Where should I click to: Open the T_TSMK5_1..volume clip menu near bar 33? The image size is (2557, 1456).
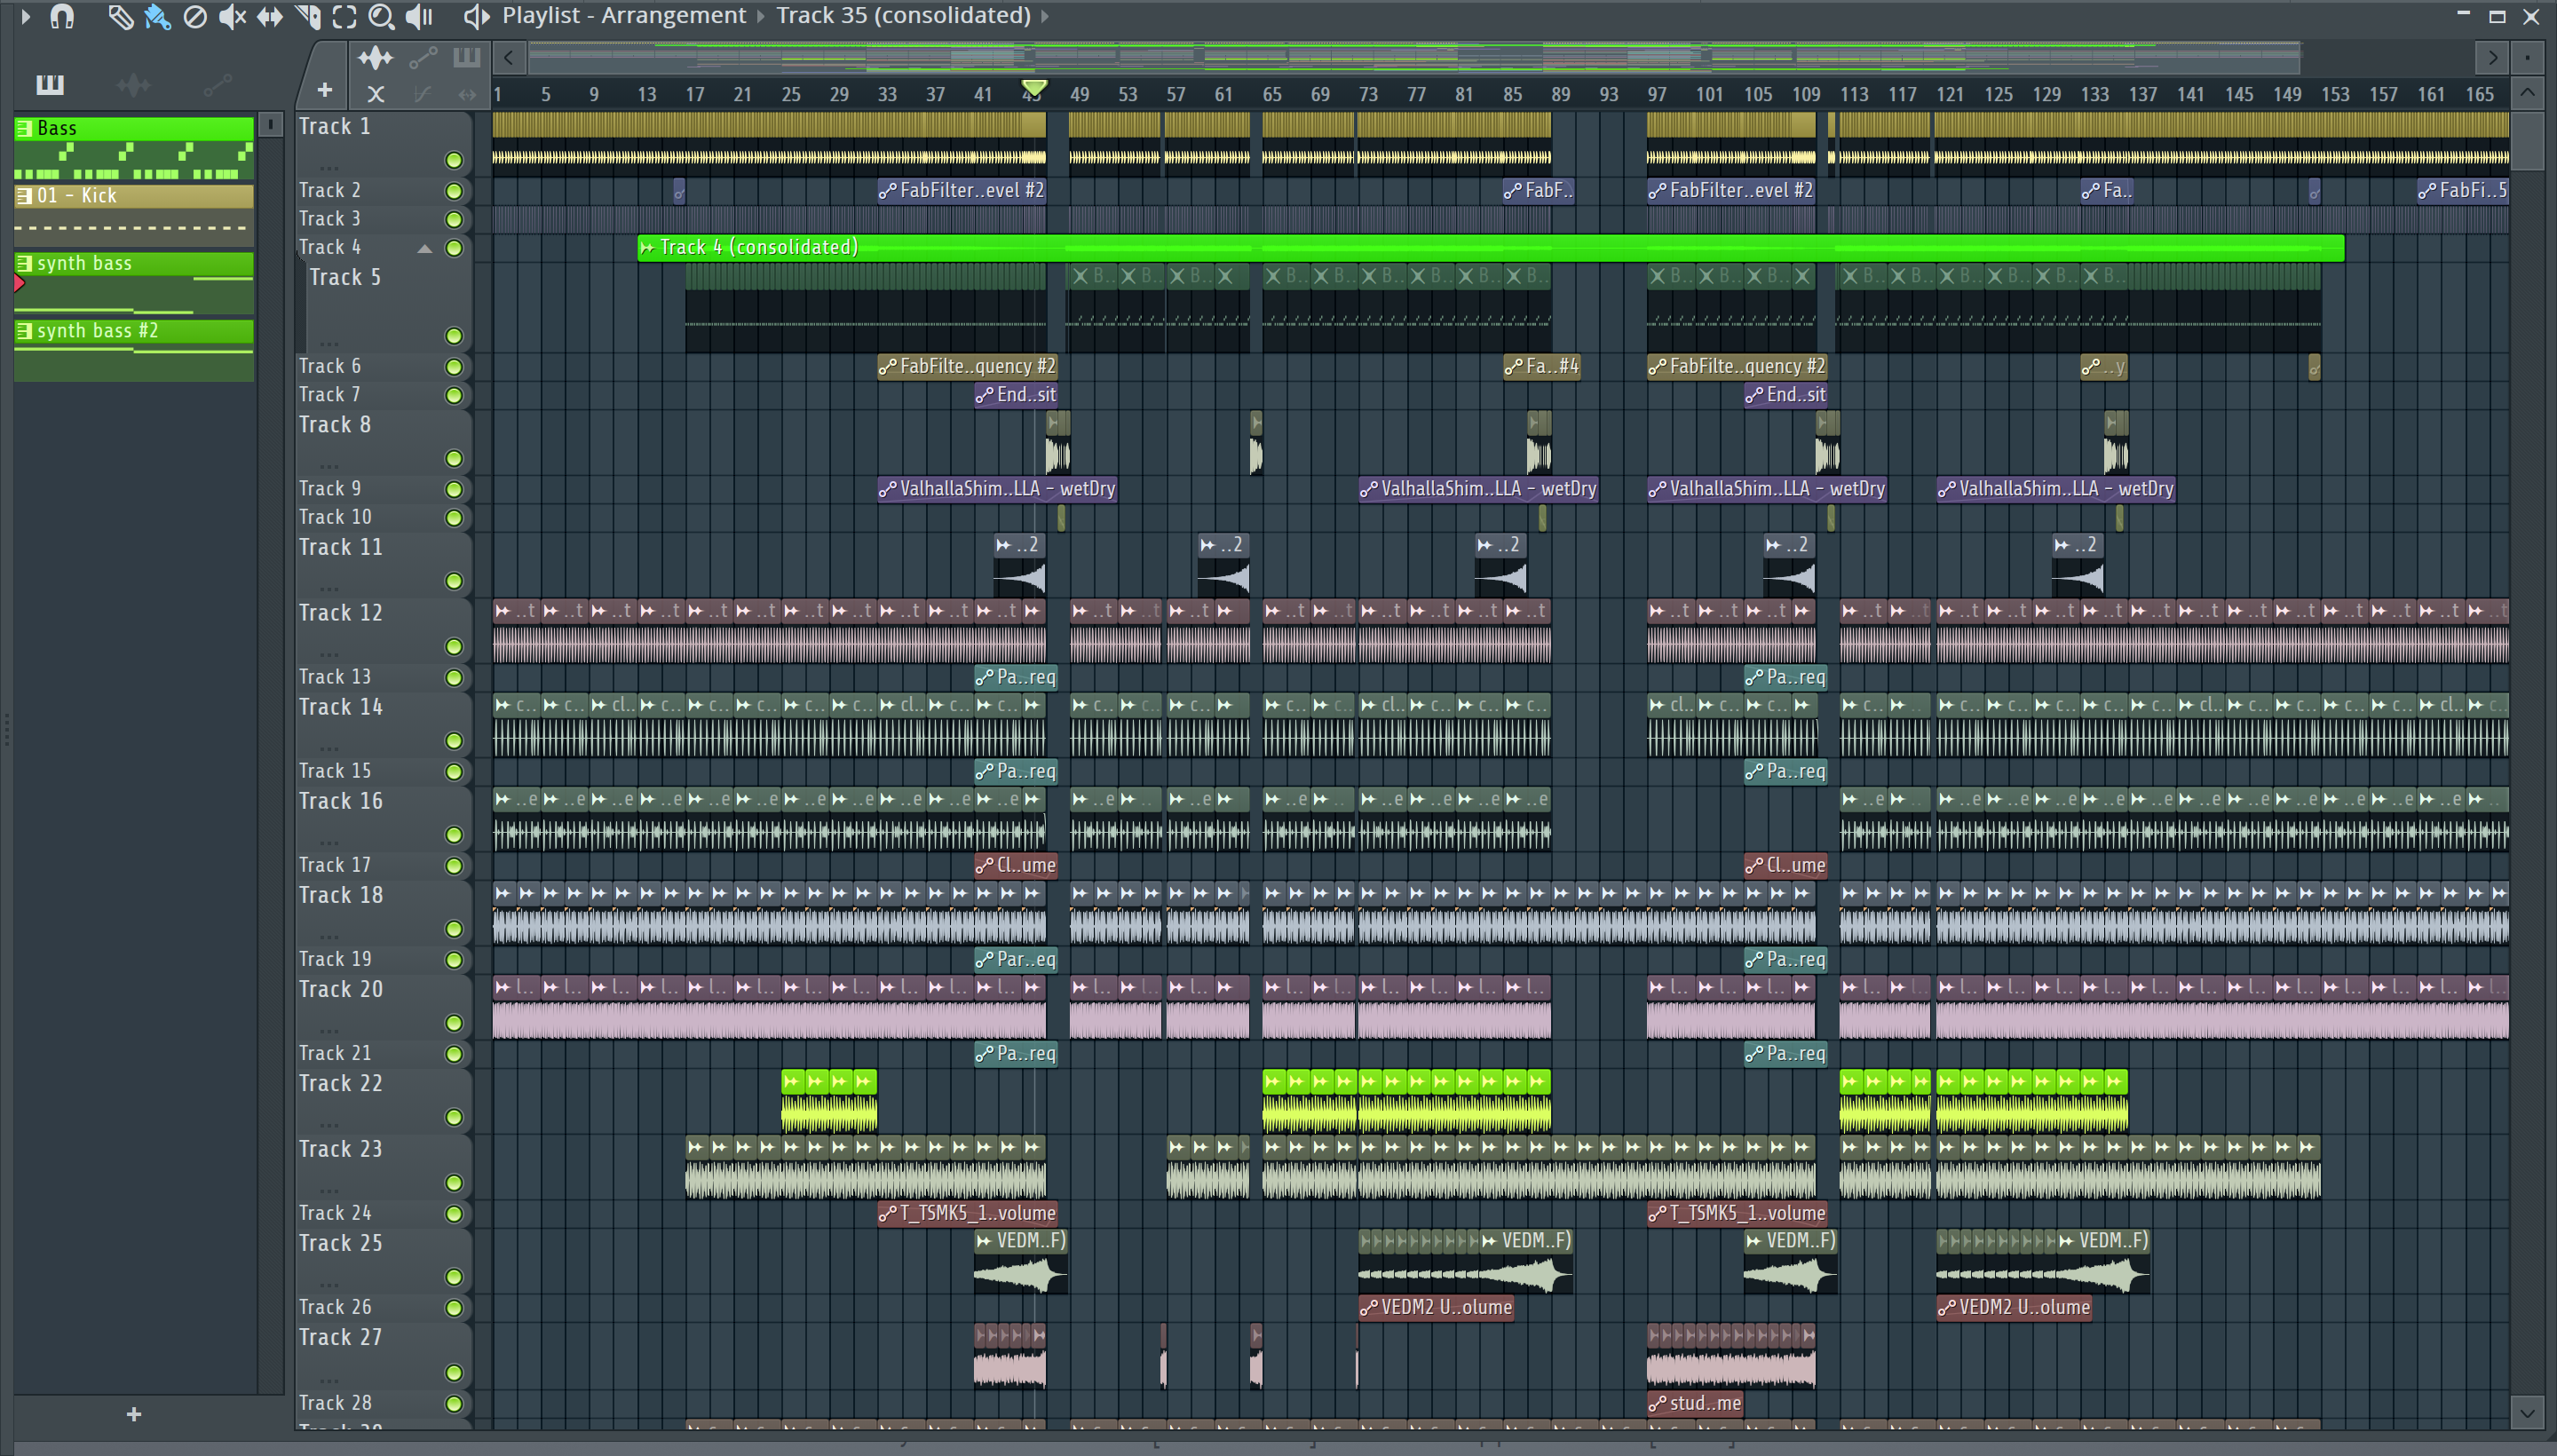pos(887,1214)
